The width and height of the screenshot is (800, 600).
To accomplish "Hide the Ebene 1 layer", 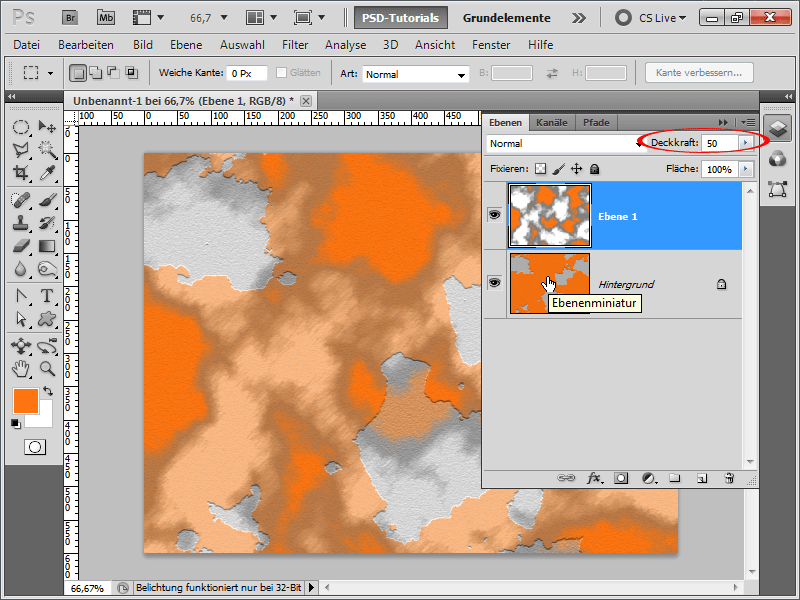I will pos(494,215).
